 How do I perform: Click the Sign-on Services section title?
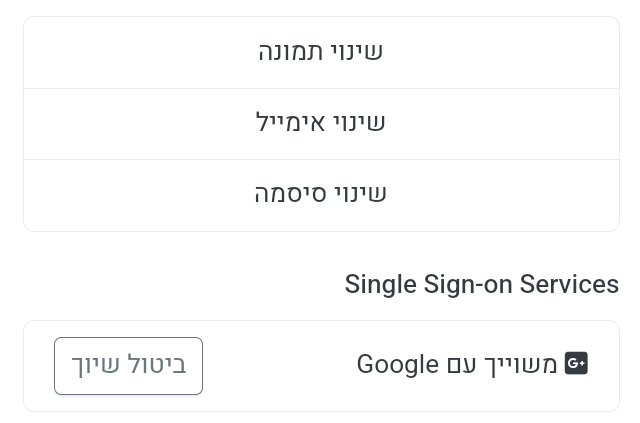pos(481,284)
